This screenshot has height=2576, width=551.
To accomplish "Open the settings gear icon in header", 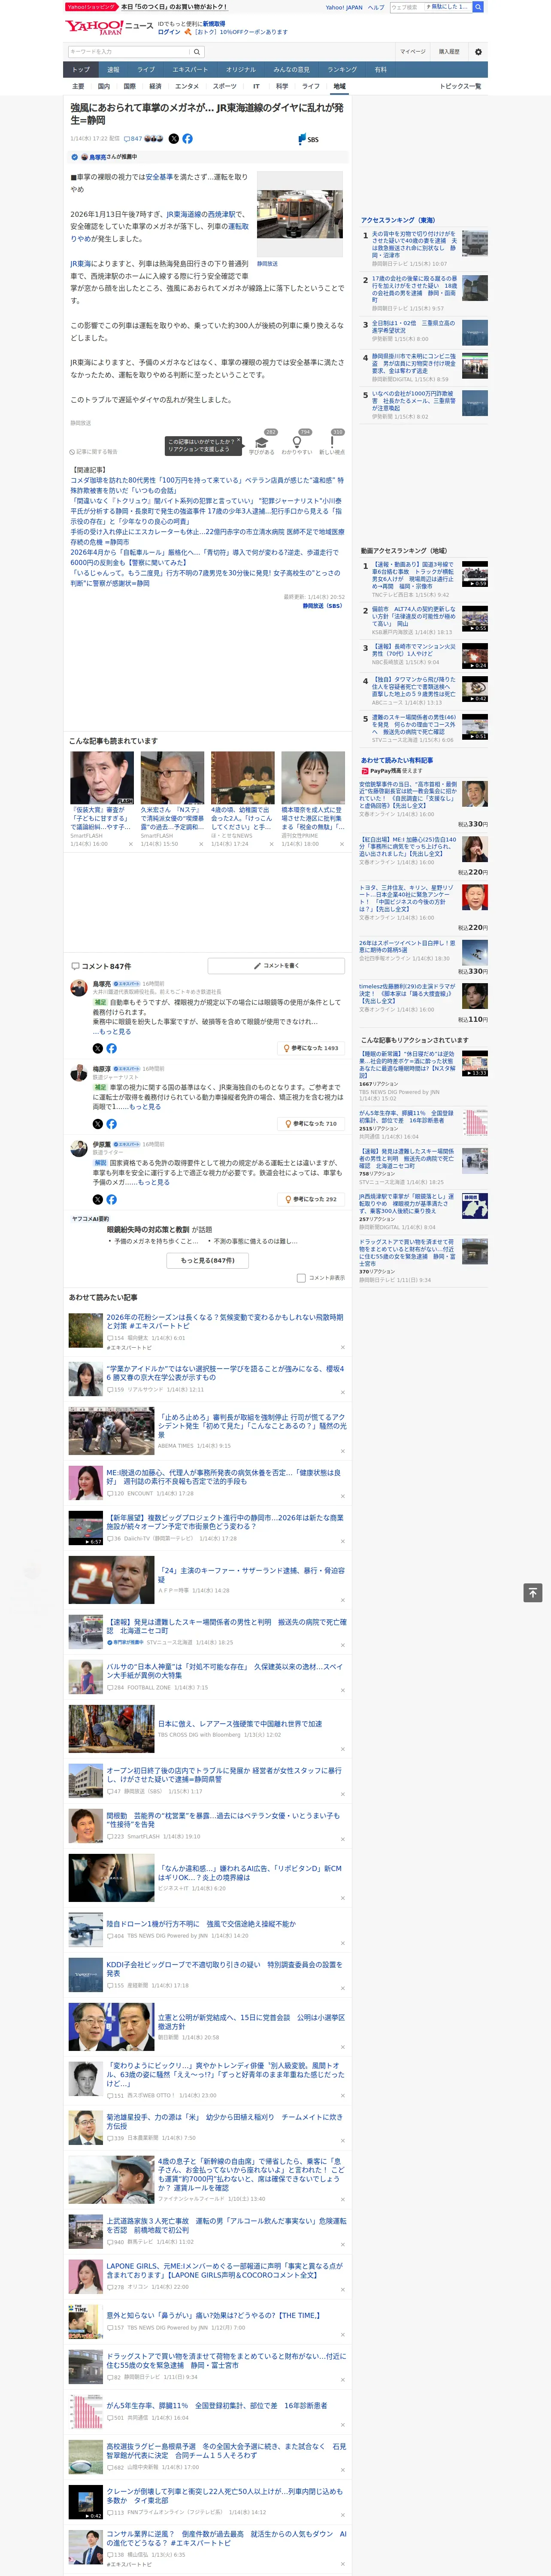I will (478, 51).
